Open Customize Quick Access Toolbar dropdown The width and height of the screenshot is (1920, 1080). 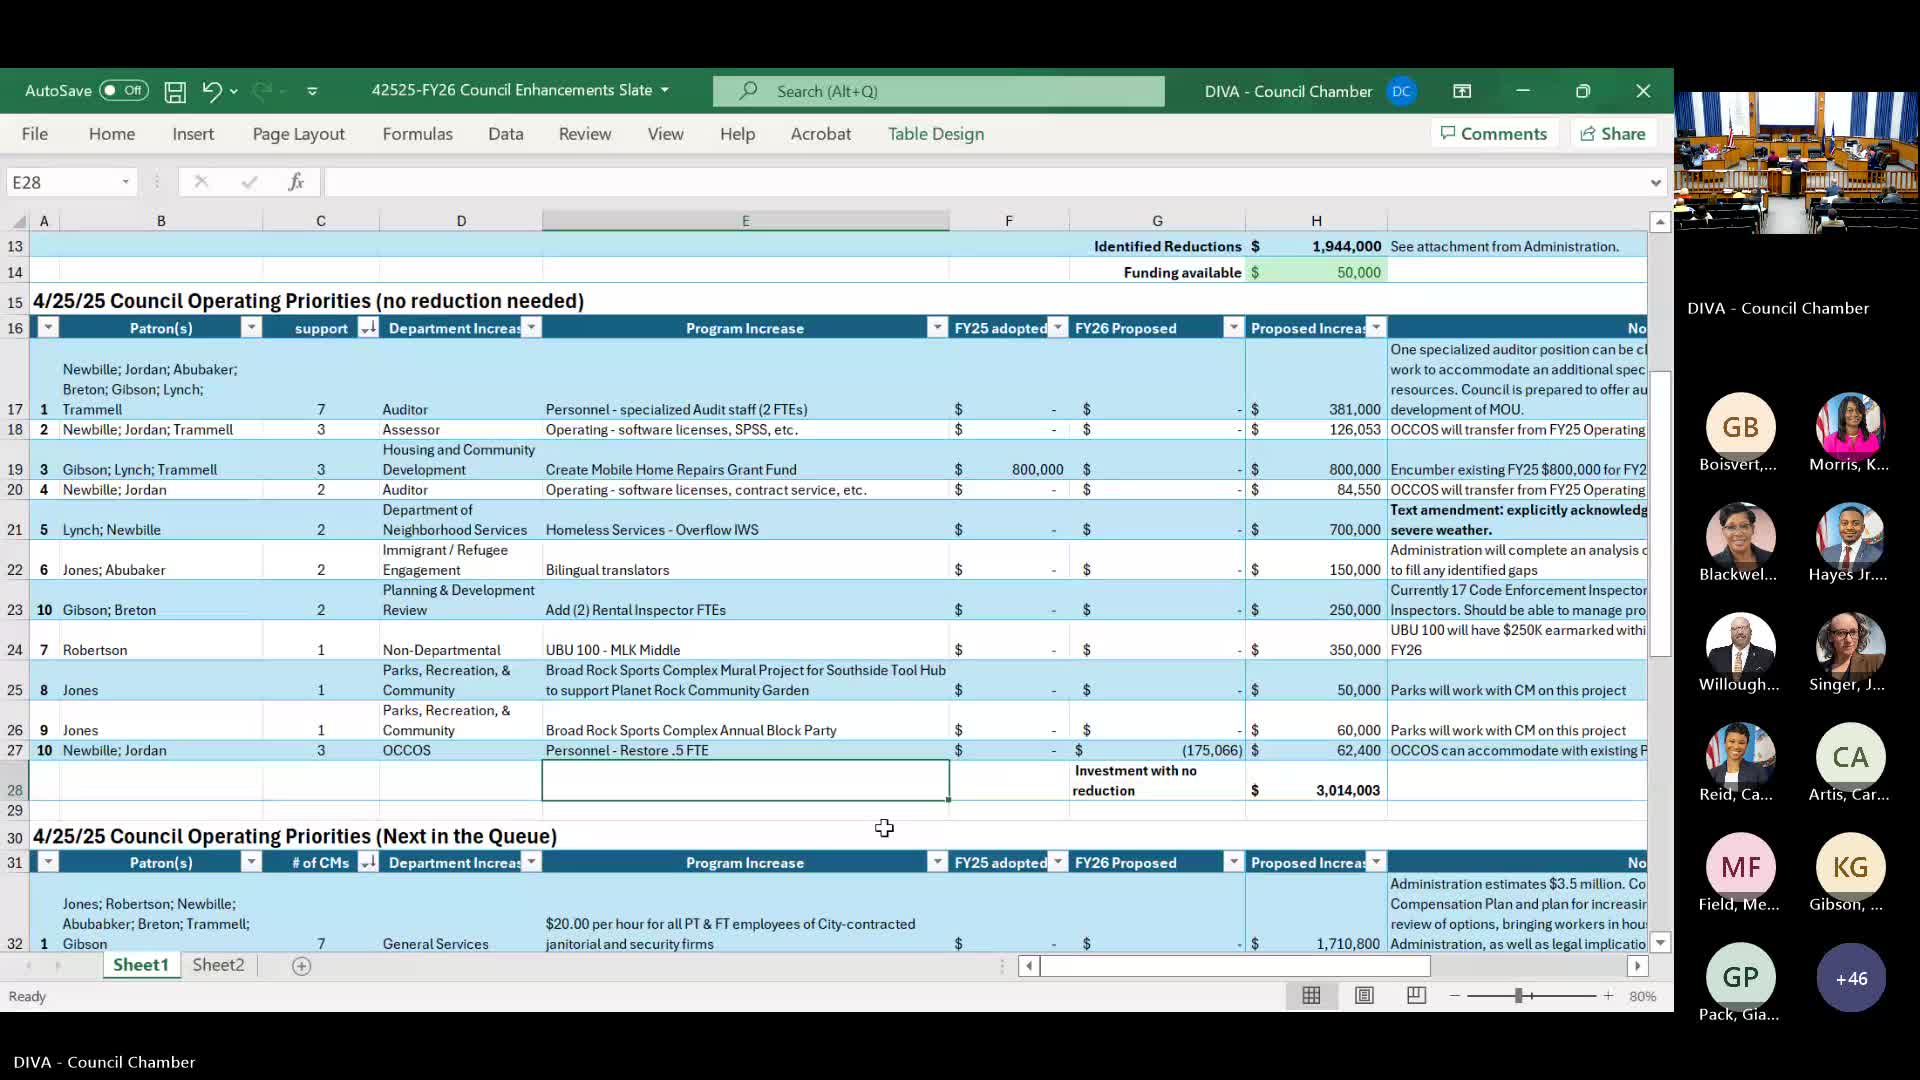pyautogui.click(x=312, y=91)
